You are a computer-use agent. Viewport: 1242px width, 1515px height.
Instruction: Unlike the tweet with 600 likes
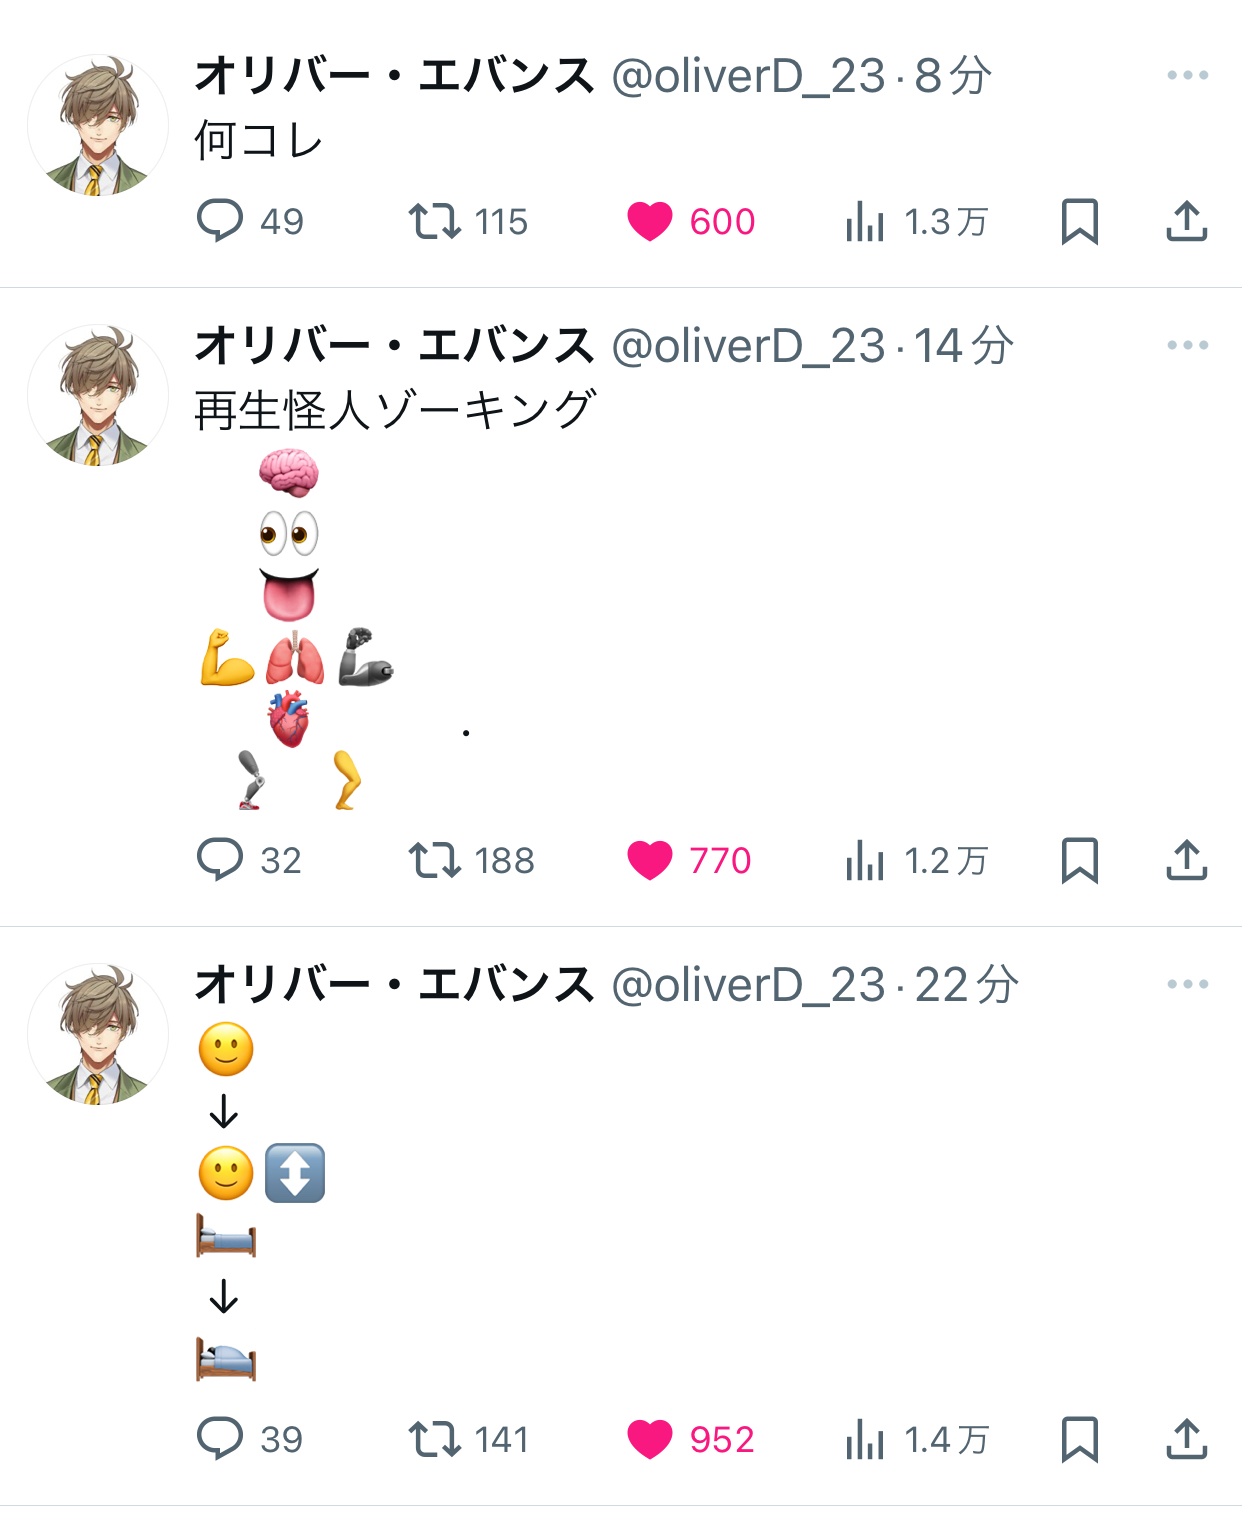coord(650,221)
